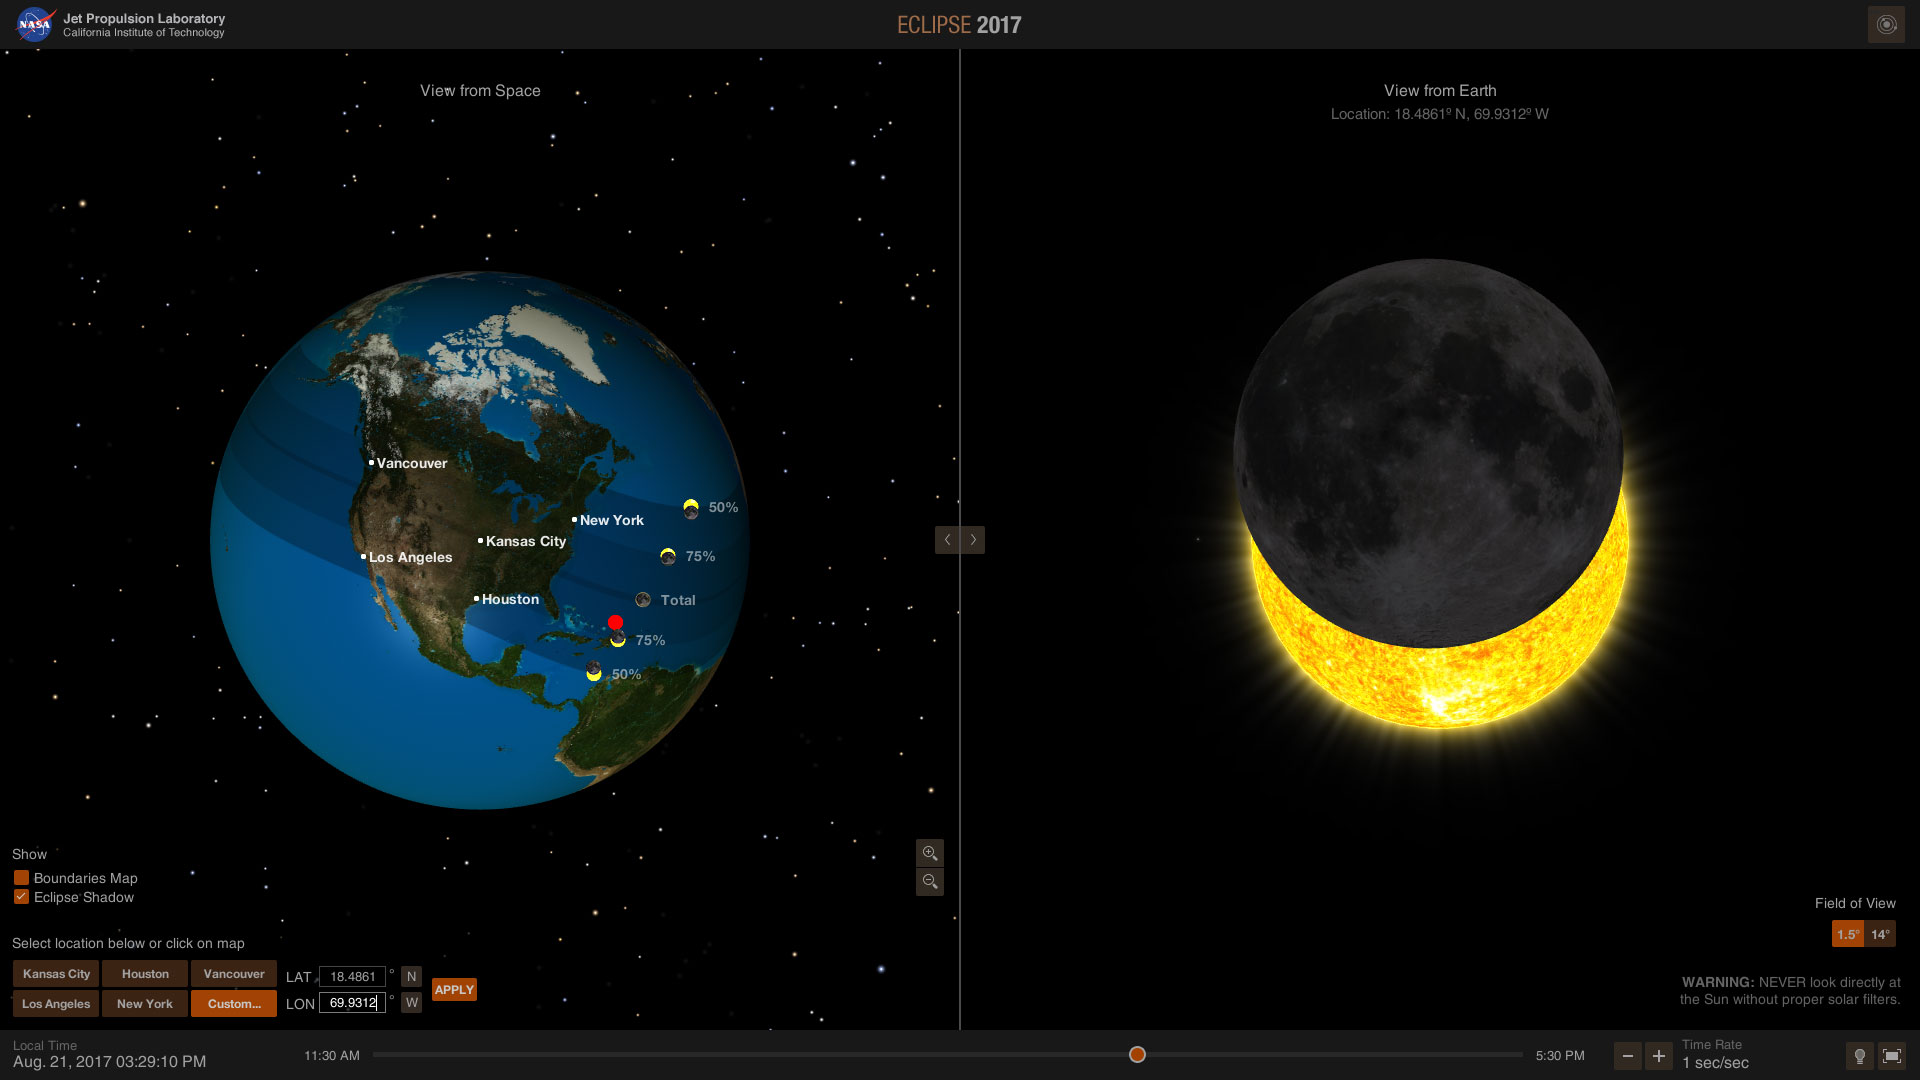Disable the Eclipse Shadow checkbox
Image resolution: width=1920 pixels, height=1080 pixels.
point(20,897)
